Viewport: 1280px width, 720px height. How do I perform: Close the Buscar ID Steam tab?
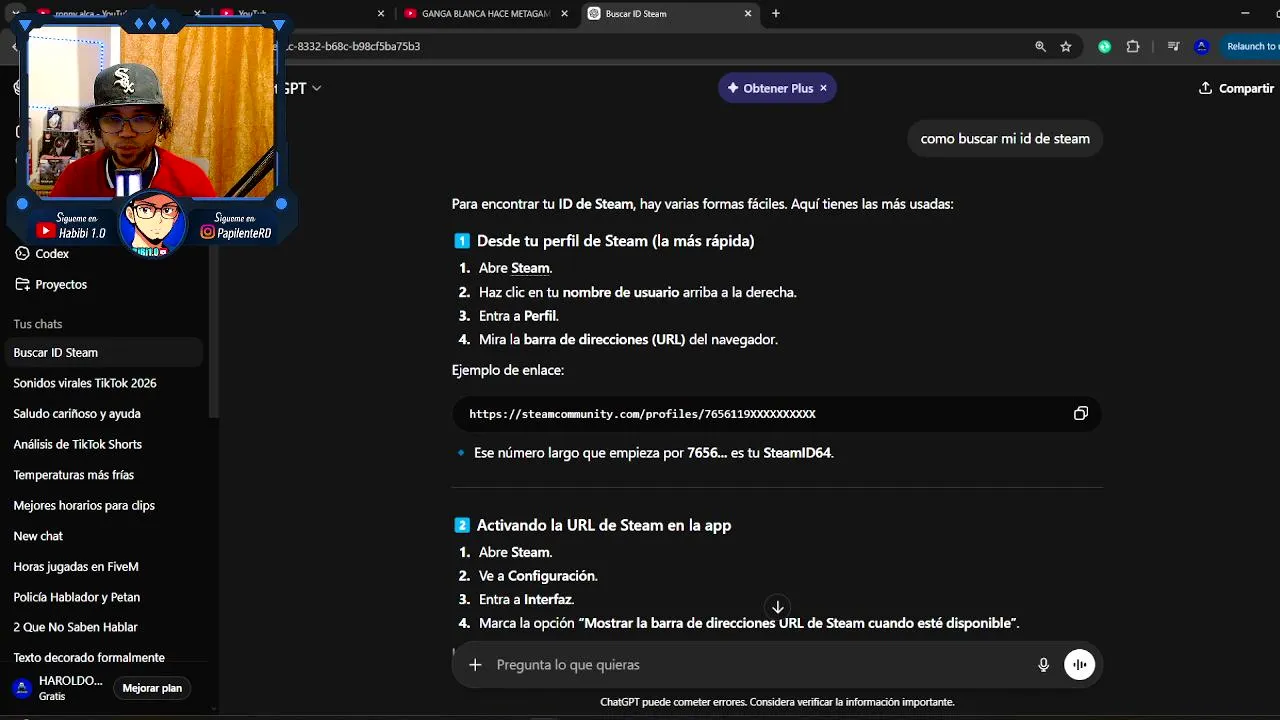click(x=748, y=14)
